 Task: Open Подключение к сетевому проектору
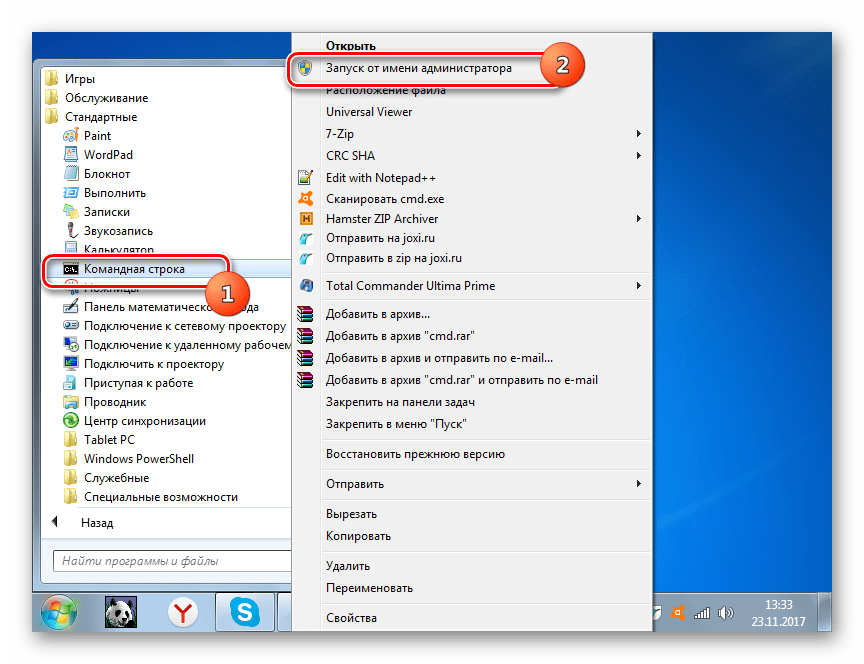(175, 326)
